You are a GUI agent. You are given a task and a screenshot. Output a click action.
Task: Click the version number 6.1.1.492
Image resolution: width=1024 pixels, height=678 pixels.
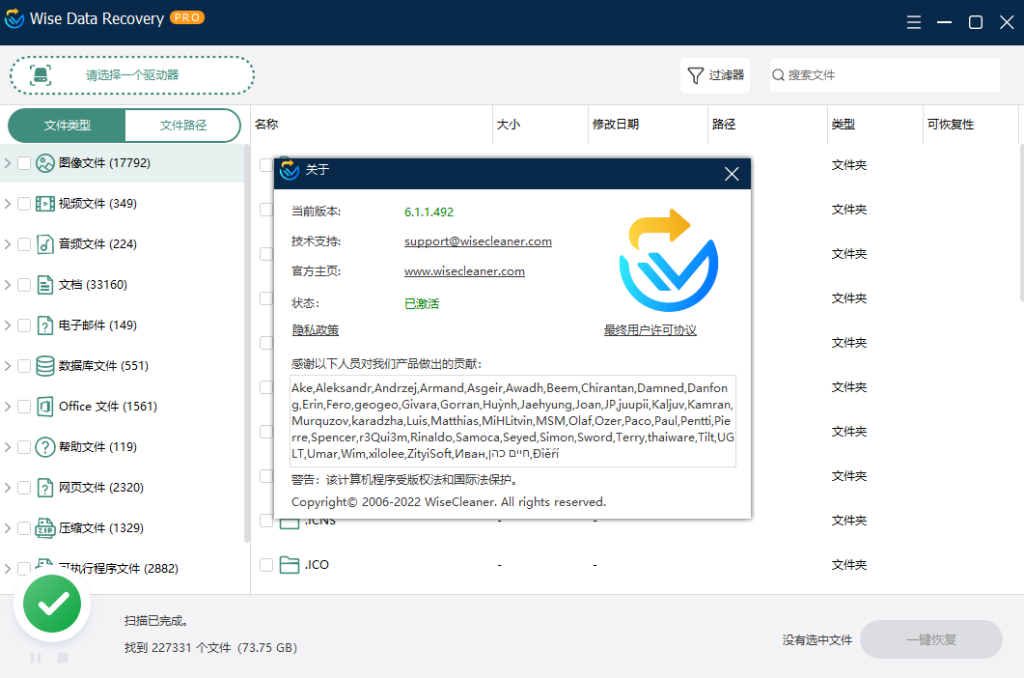pyautogui.click(x=428, y=212)
